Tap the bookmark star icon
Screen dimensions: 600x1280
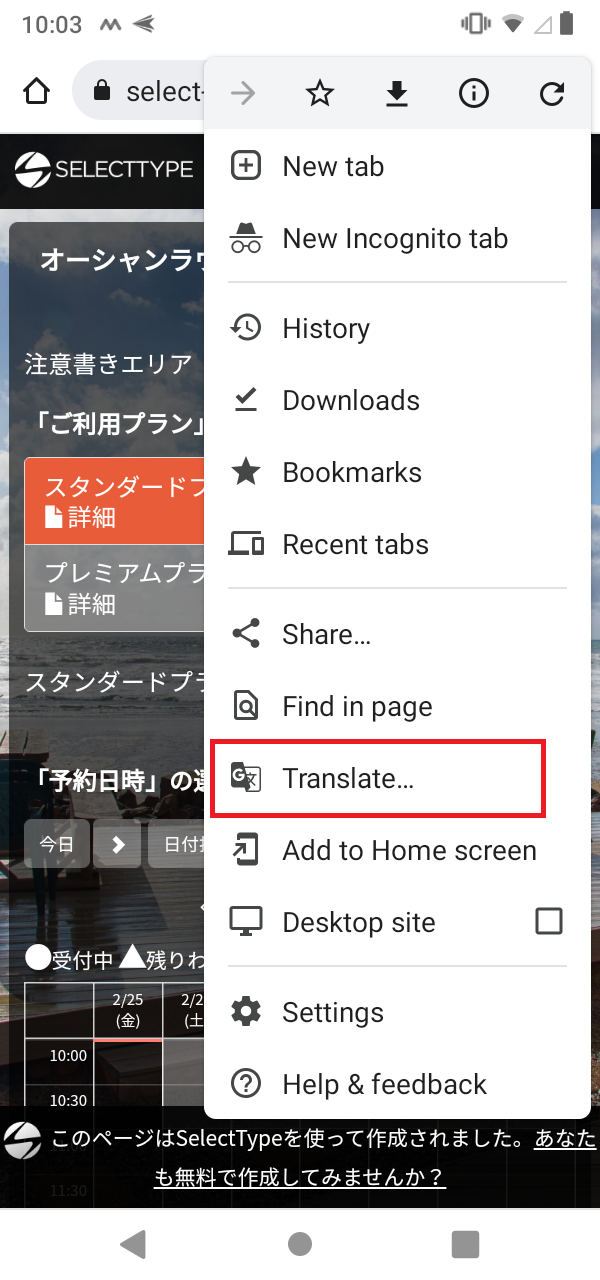tap(320, 94)
